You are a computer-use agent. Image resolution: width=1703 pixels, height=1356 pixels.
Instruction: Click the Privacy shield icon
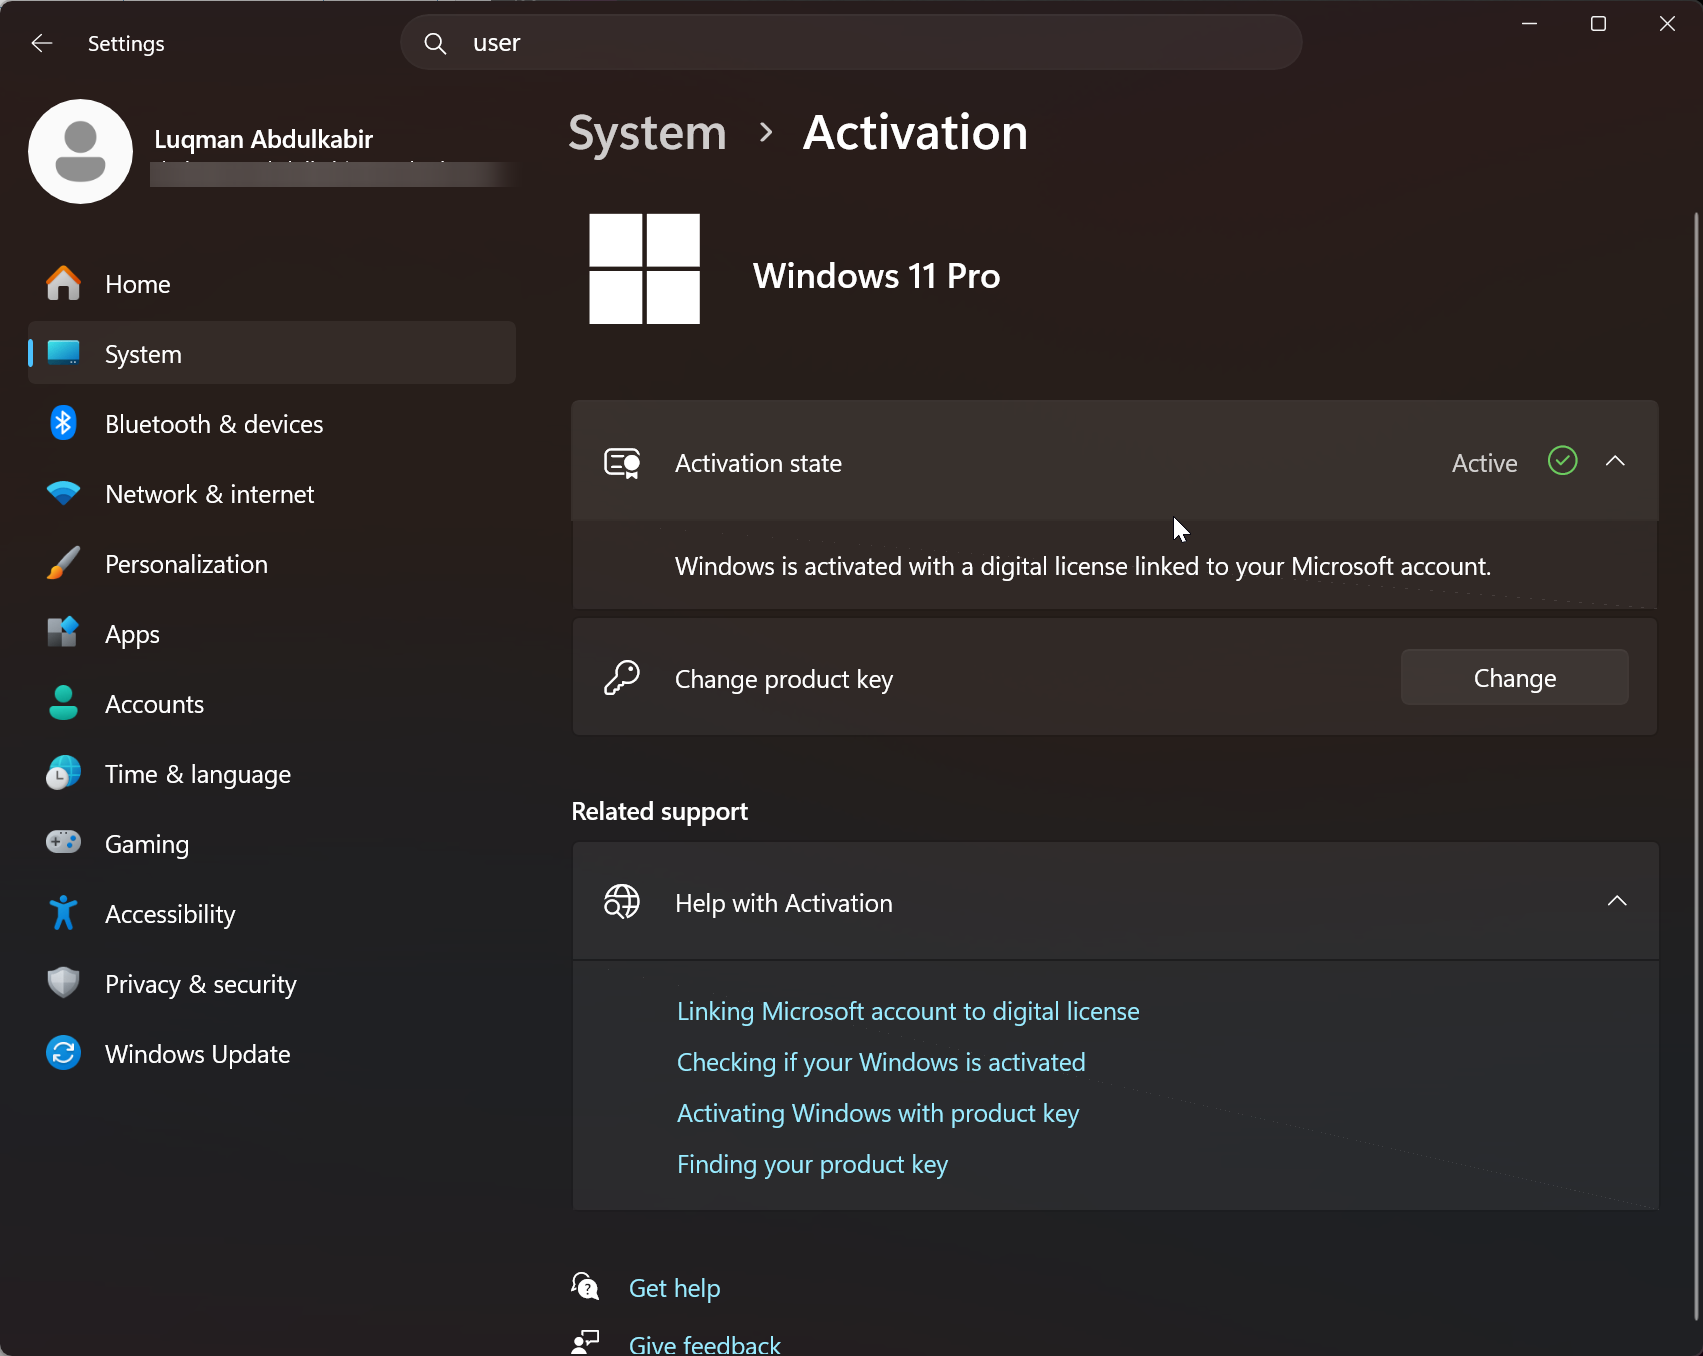[63, 983]
